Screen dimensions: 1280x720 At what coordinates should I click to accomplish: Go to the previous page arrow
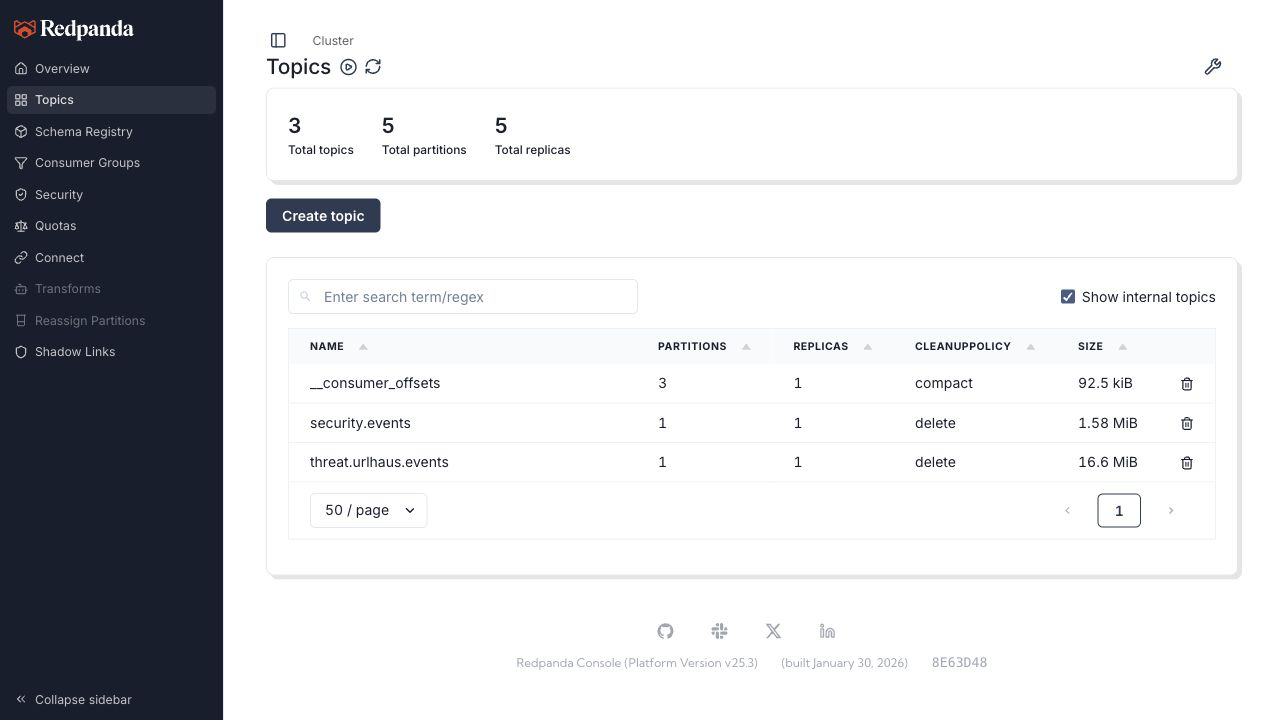tap(1067, 510)
